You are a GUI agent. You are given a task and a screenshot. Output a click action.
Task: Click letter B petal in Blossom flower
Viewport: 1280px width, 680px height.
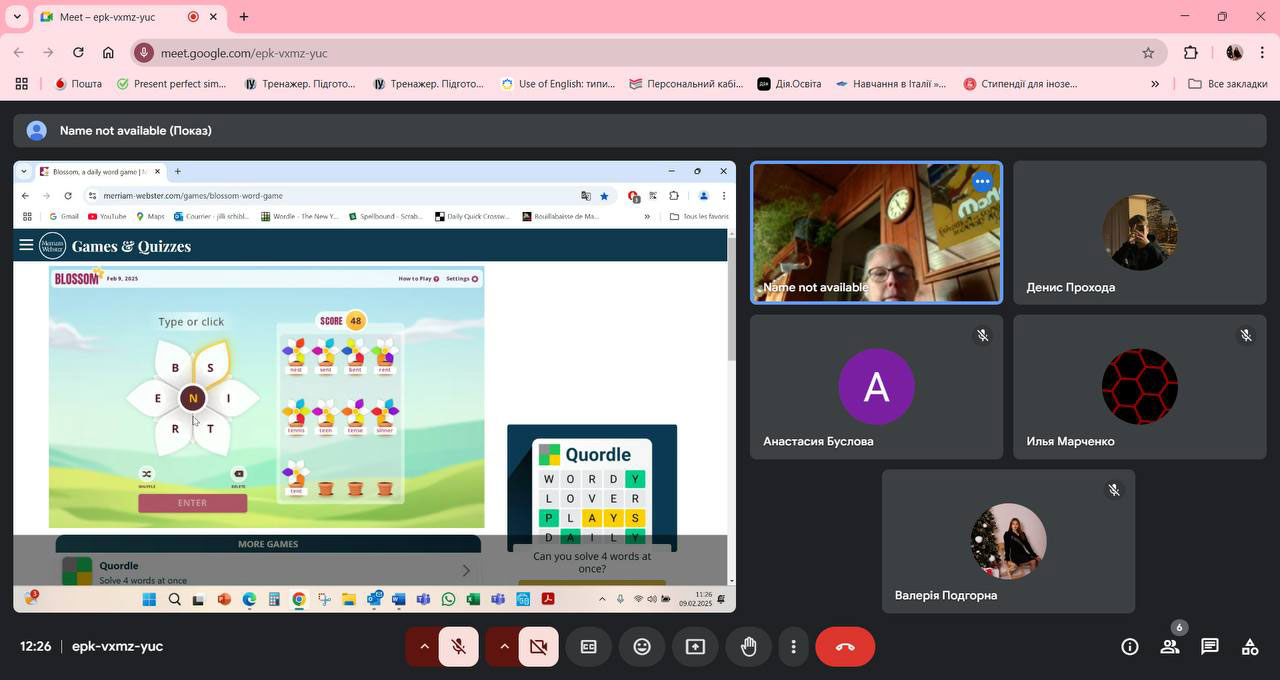pyautogui.click(x=175, y=367)
